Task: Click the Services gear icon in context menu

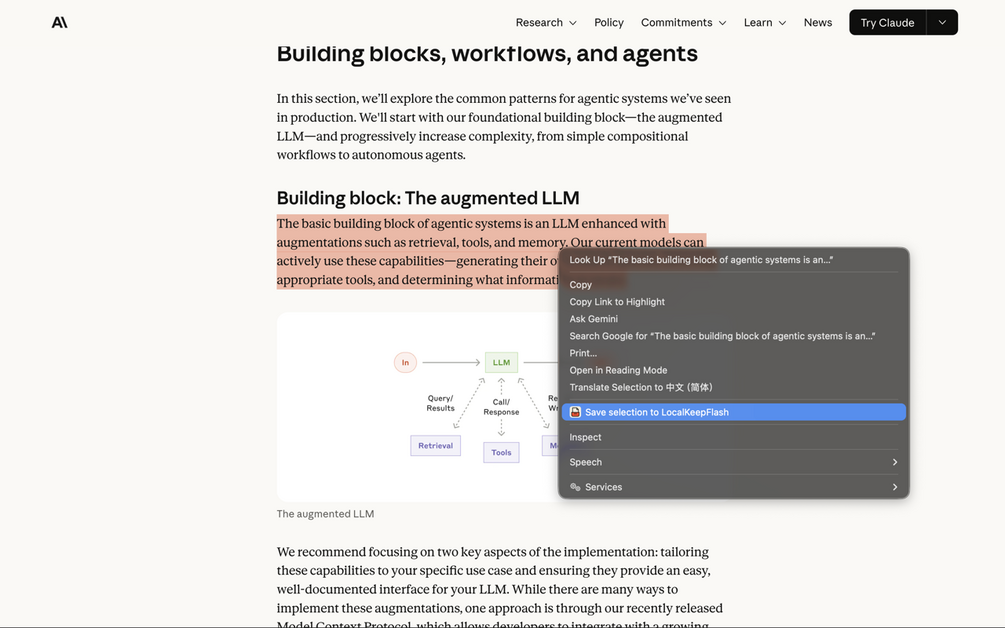Action: [575, 487]
